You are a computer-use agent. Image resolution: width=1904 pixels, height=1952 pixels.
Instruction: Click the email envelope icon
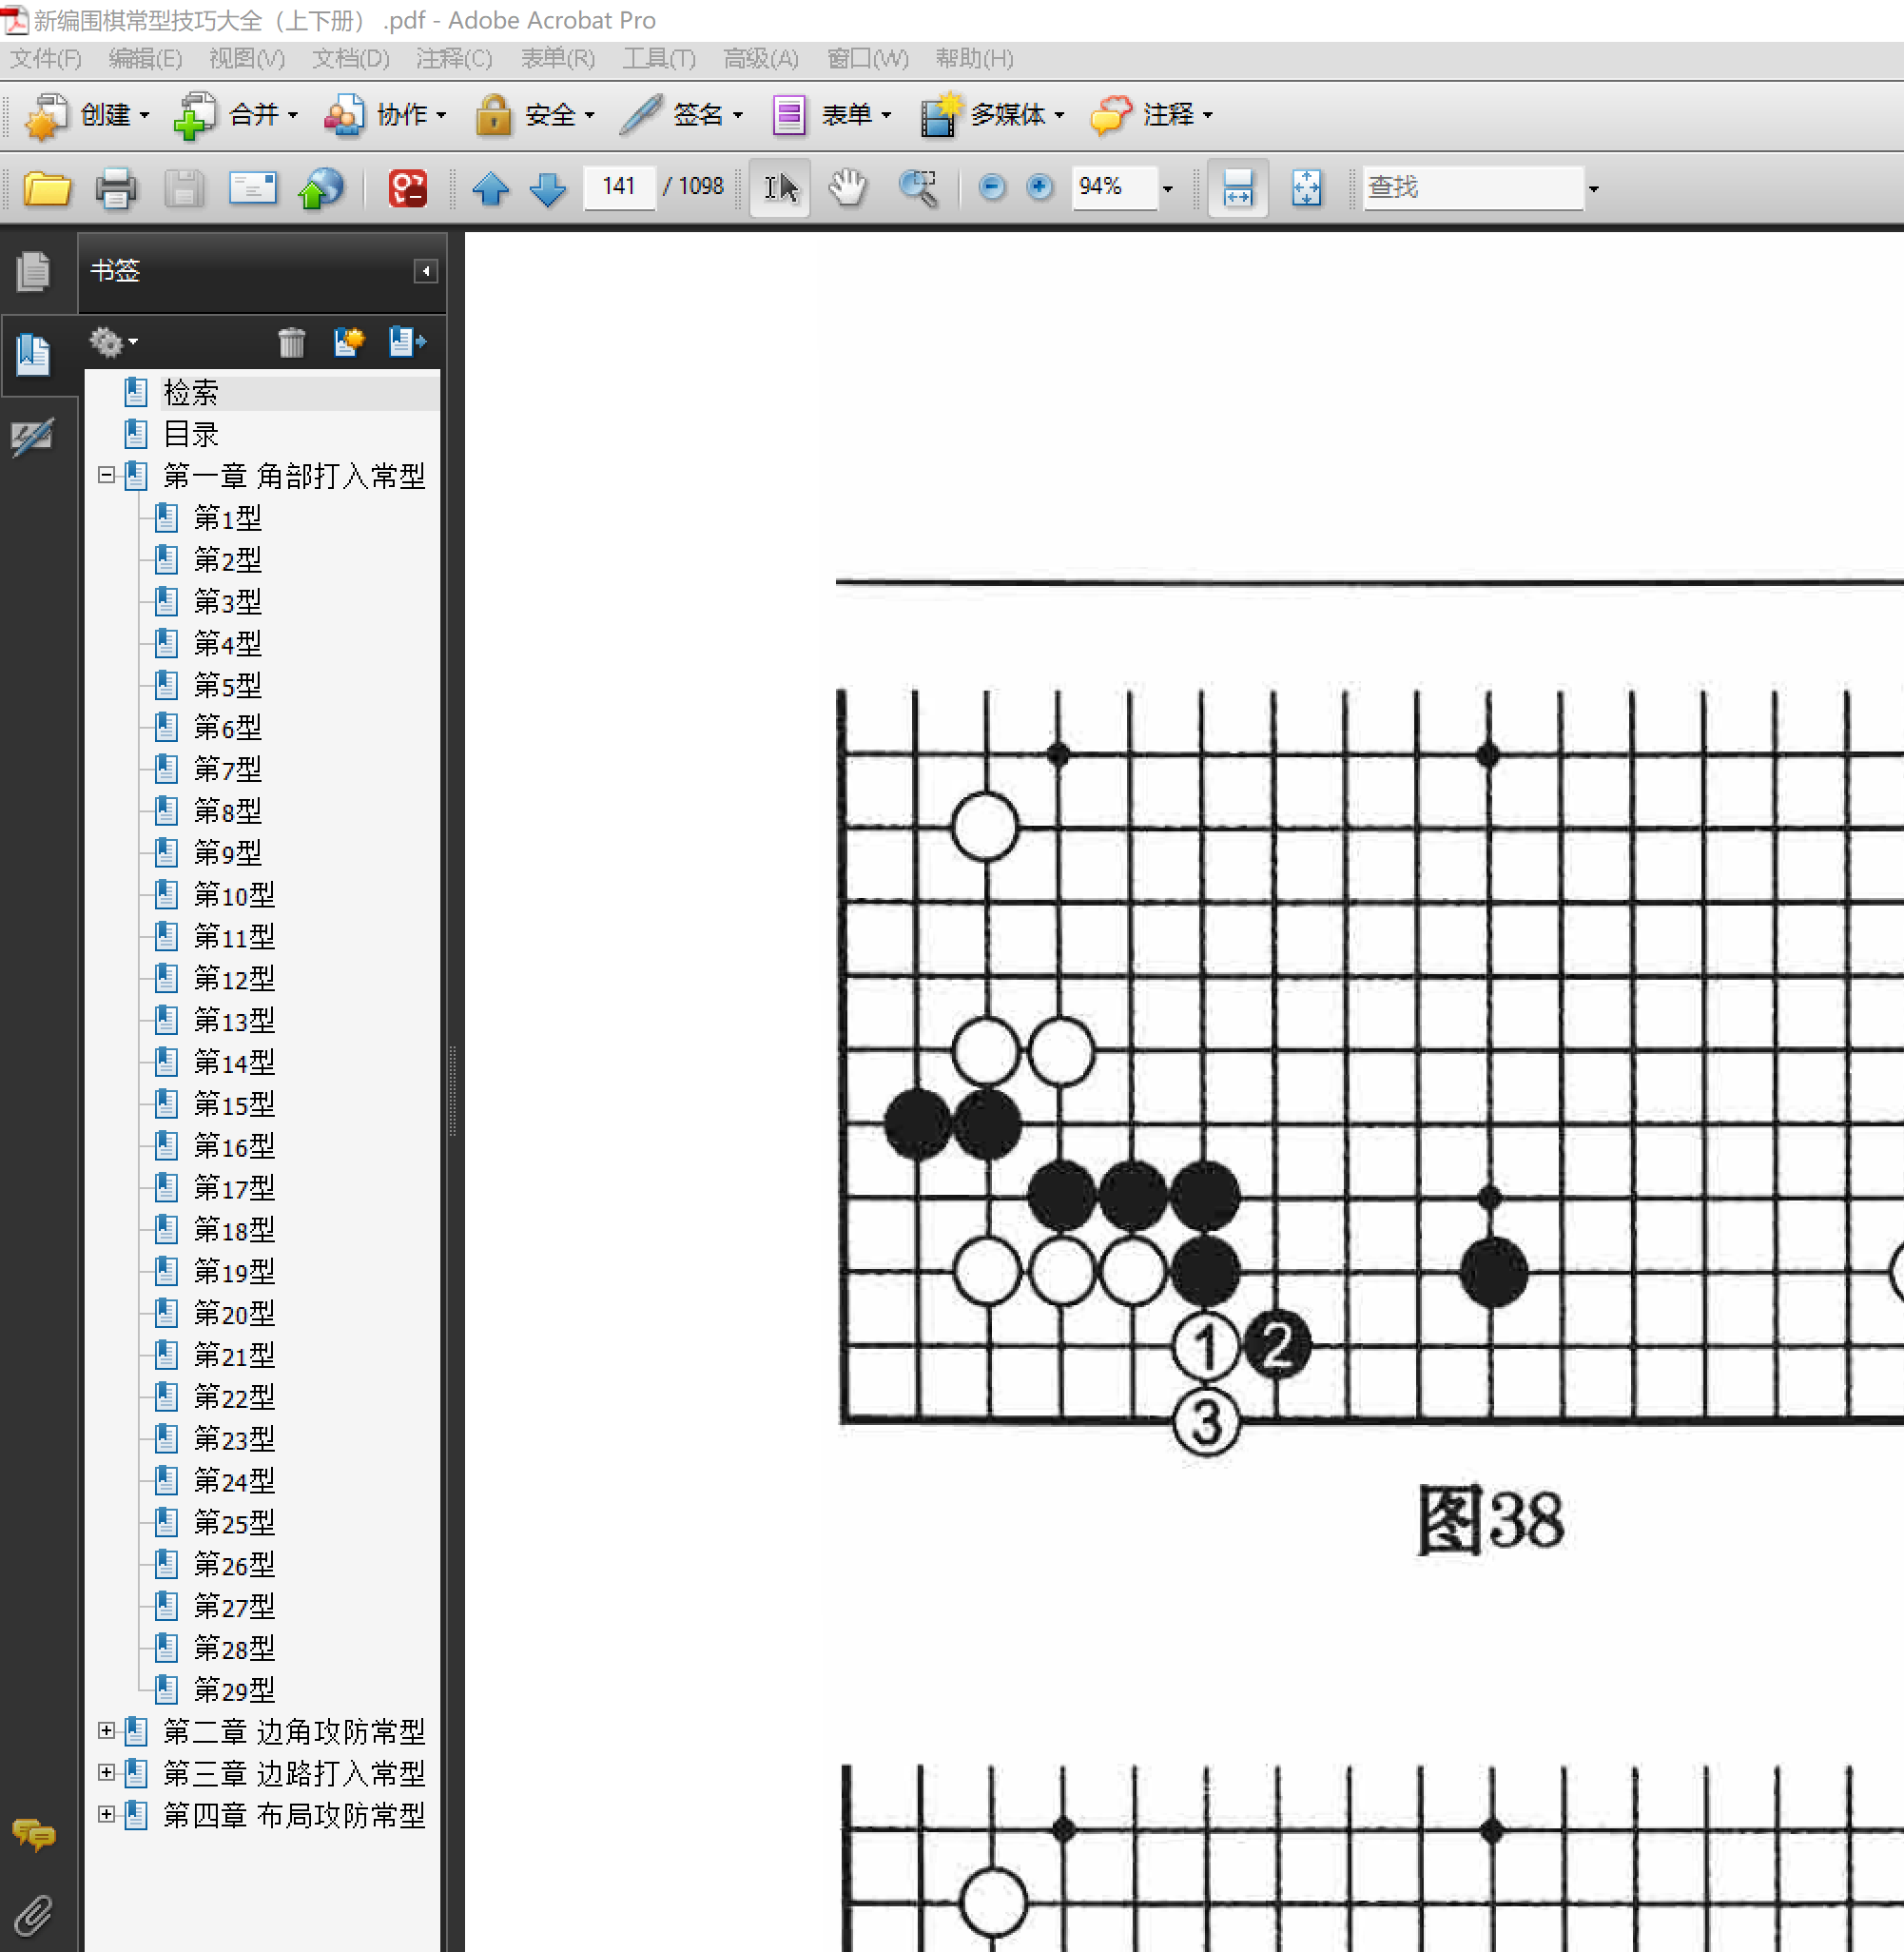(x=253, y=187)
